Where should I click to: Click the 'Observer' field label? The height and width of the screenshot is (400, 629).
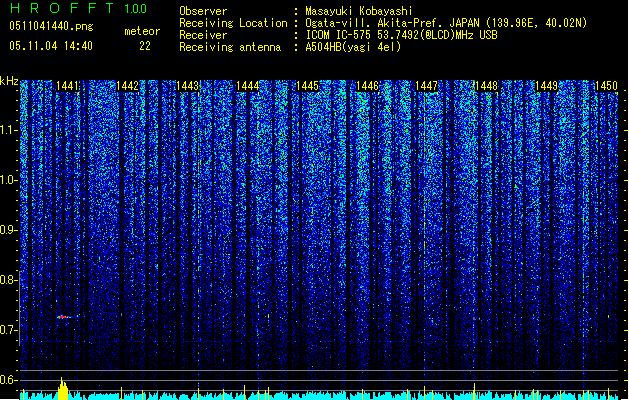(x=203, y=11)
